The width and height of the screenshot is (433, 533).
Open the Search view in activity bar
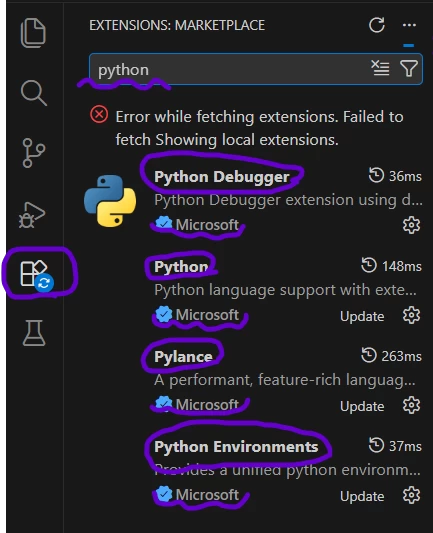coord(34,93)
